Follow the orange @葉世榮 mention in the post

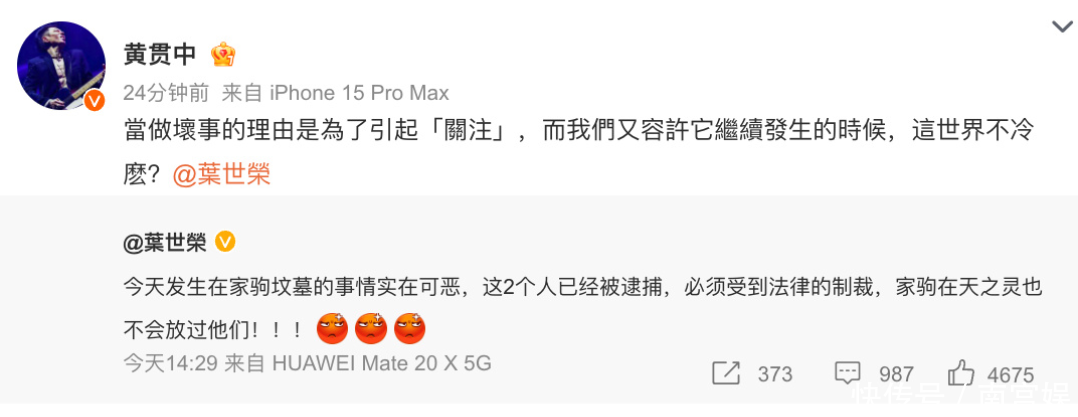[221, 174]
